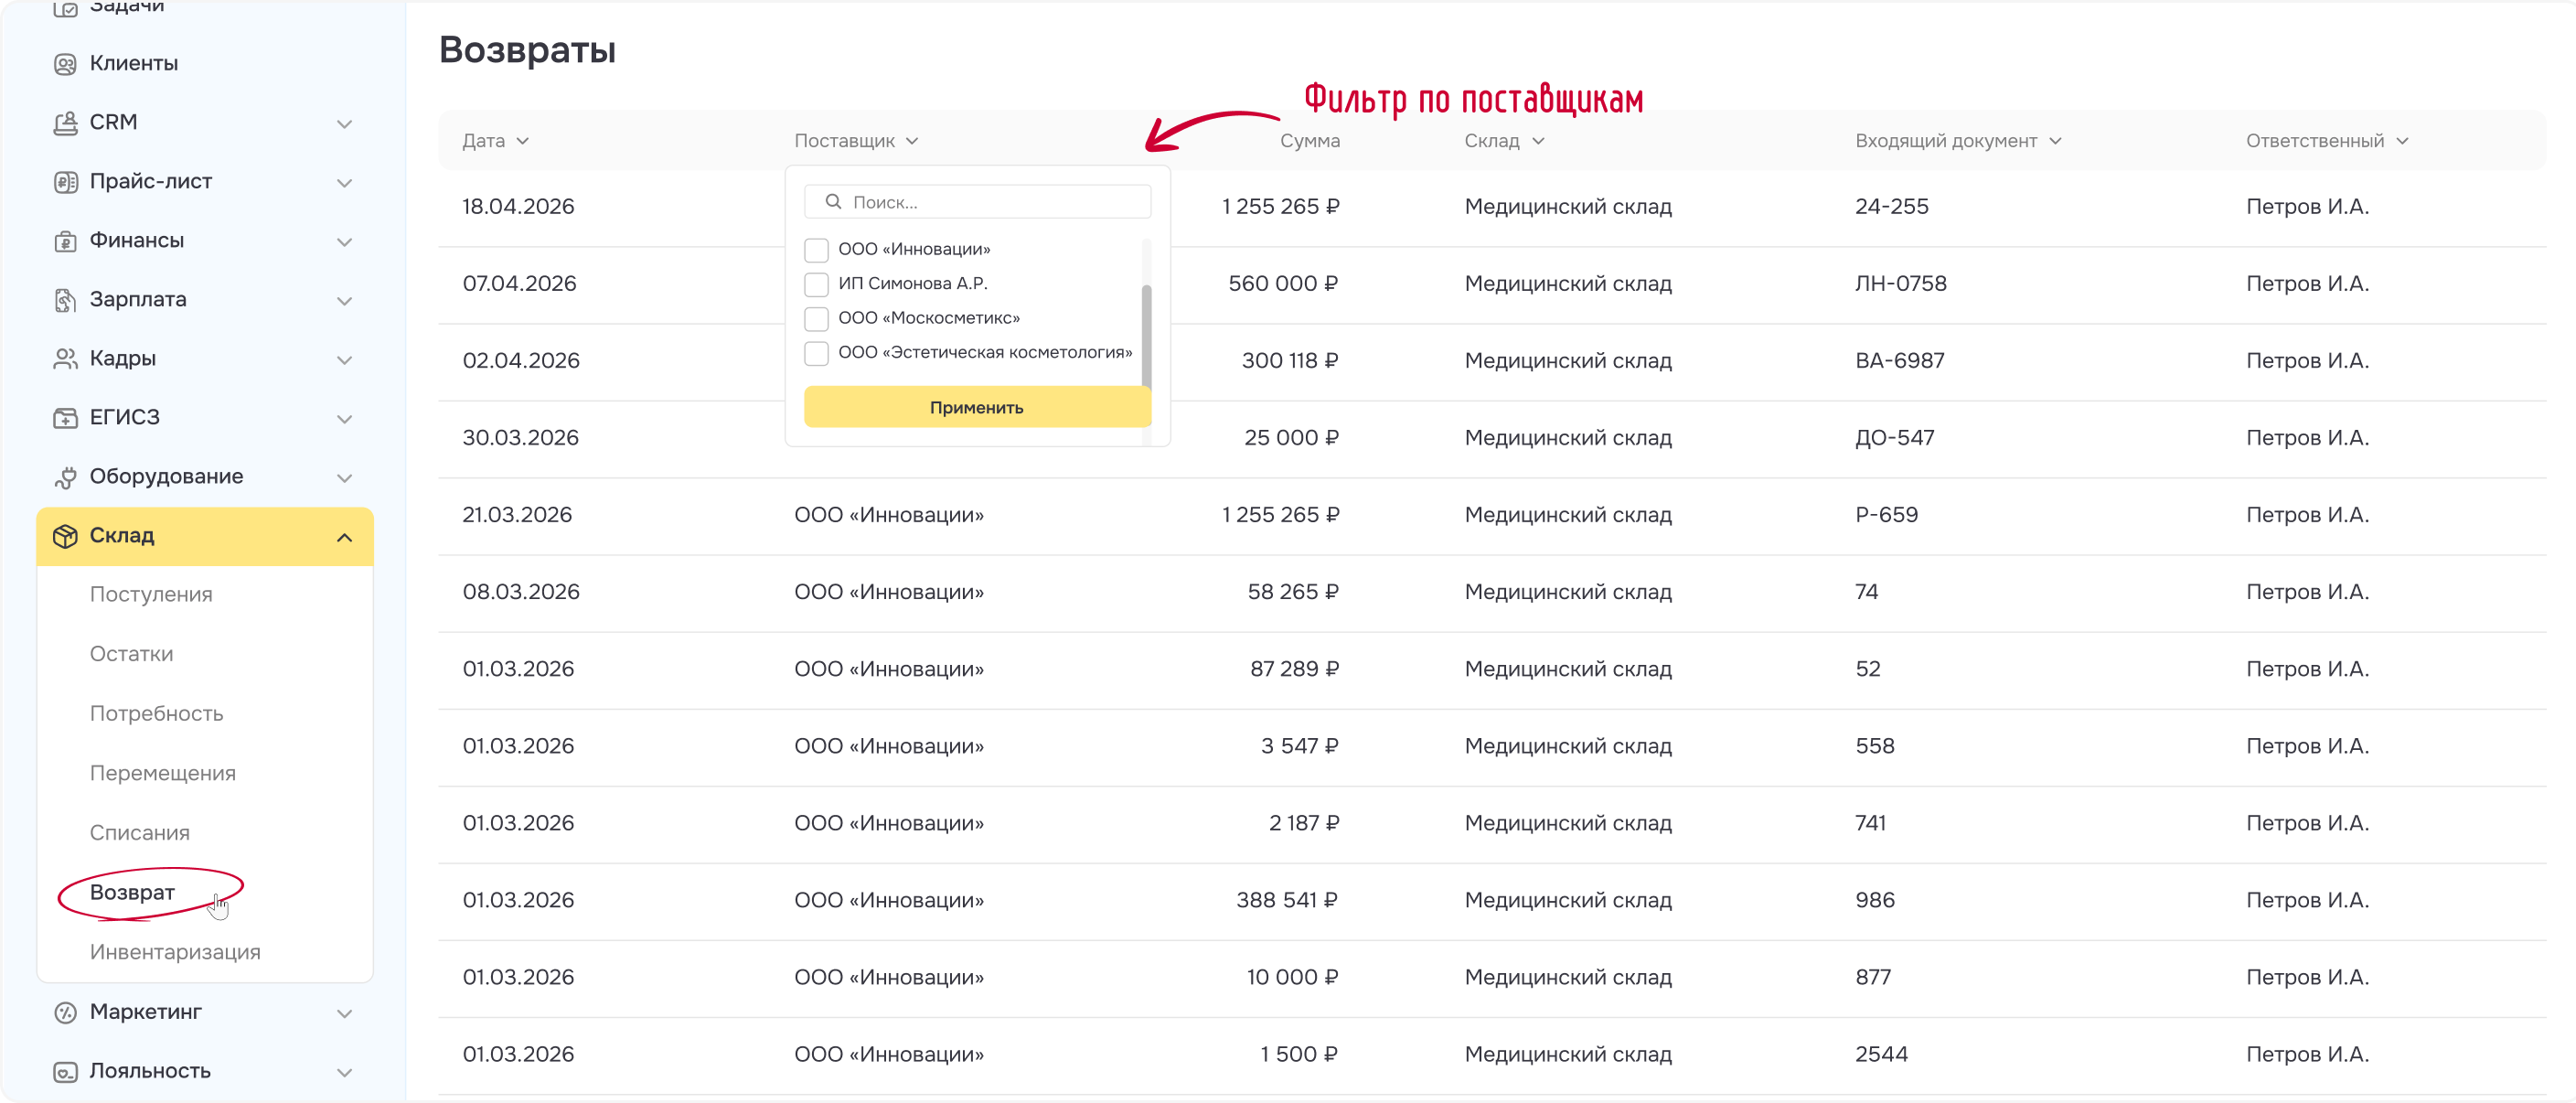The image size is (2576, 1103).
Task: Click the date cell 21.03.2026
Action: coord(517,515)
